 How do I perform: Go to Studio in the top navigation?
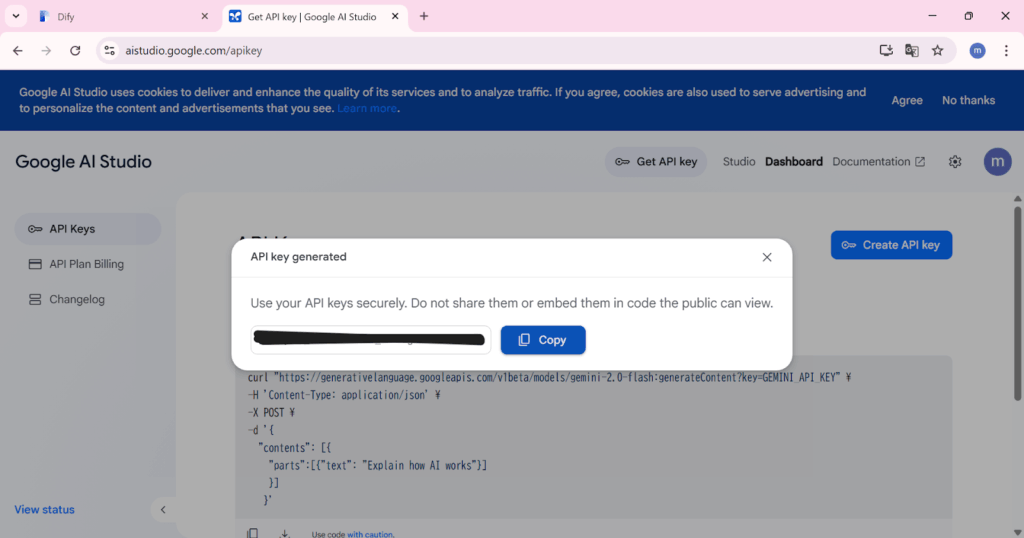pyautogui.click(x=739, y=162)
